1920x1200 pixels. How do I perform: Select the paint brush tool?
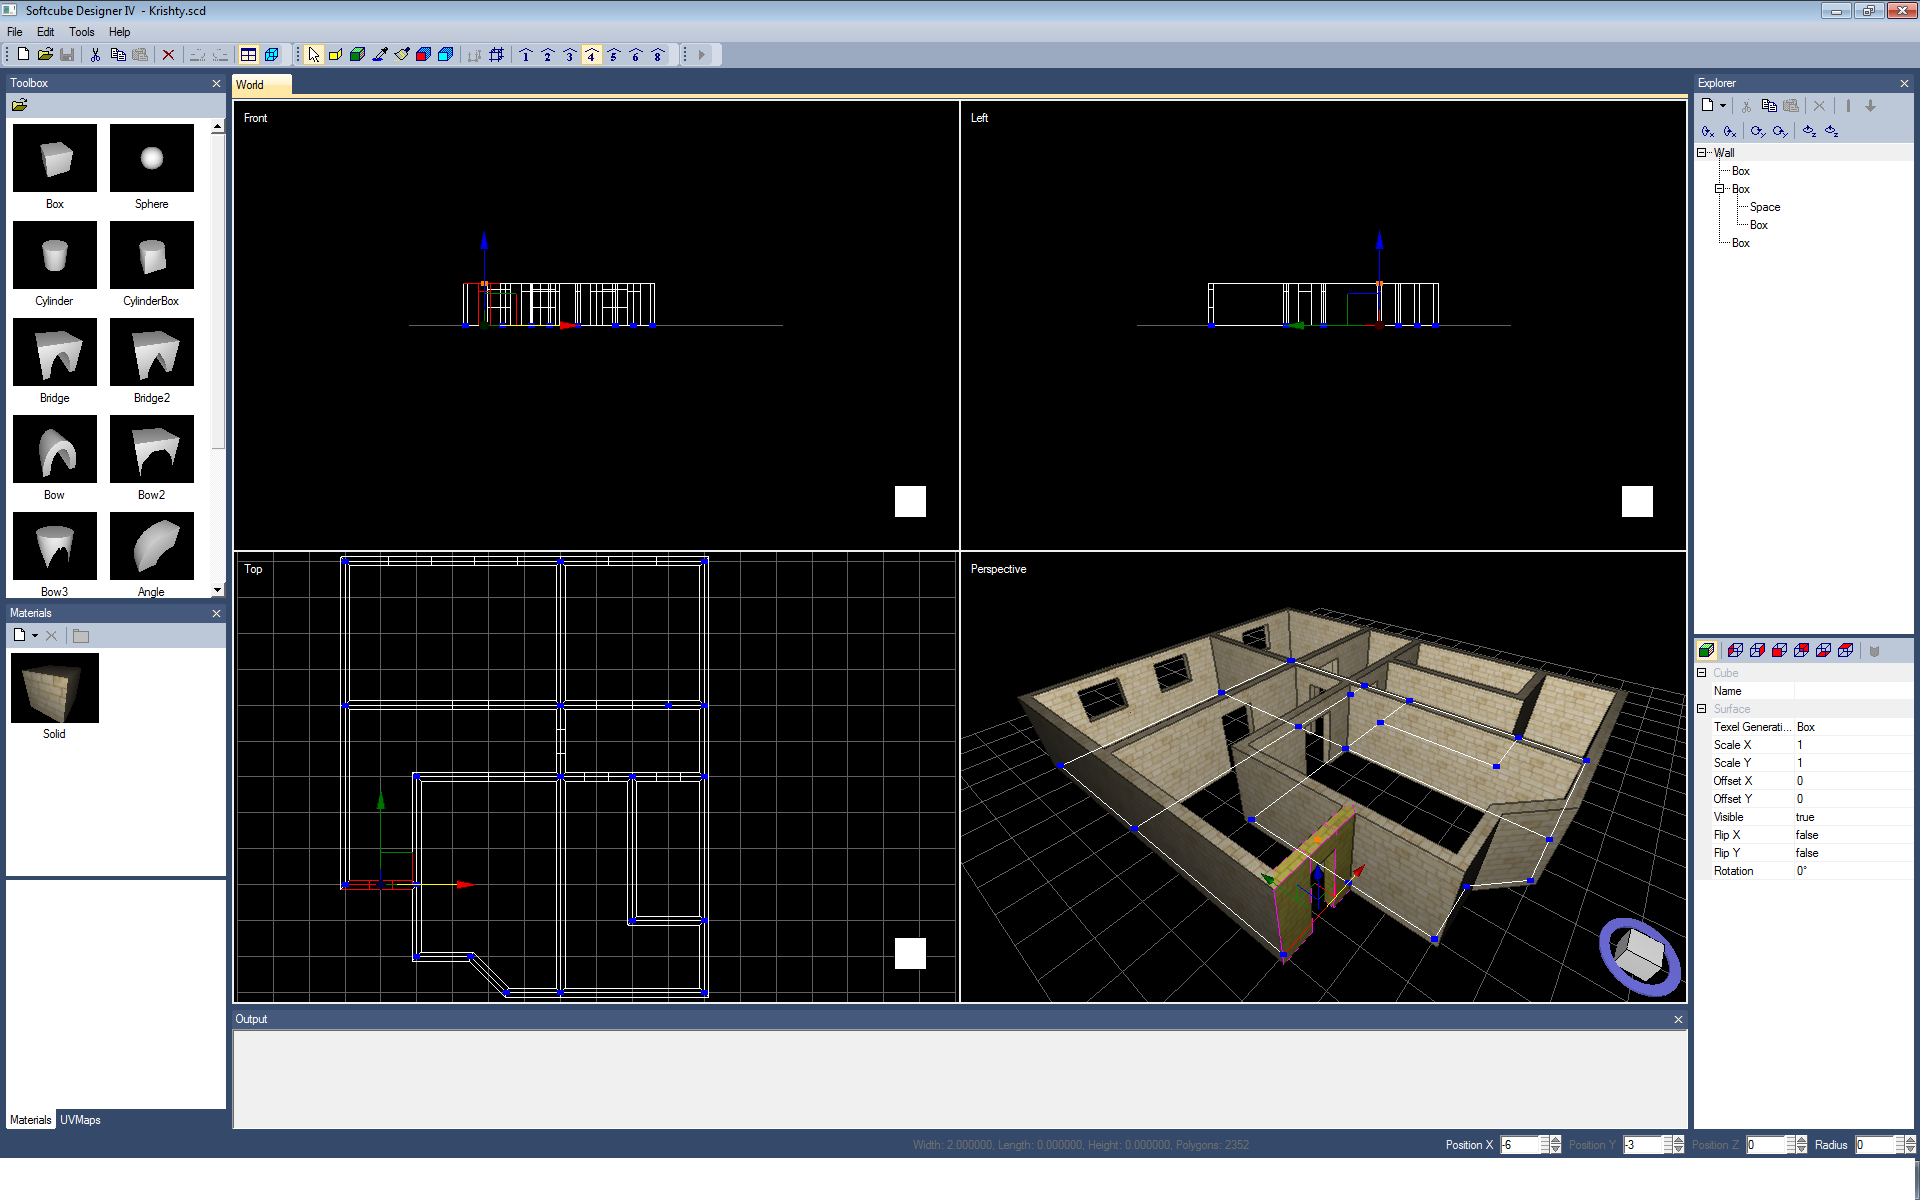coord(402,55)
